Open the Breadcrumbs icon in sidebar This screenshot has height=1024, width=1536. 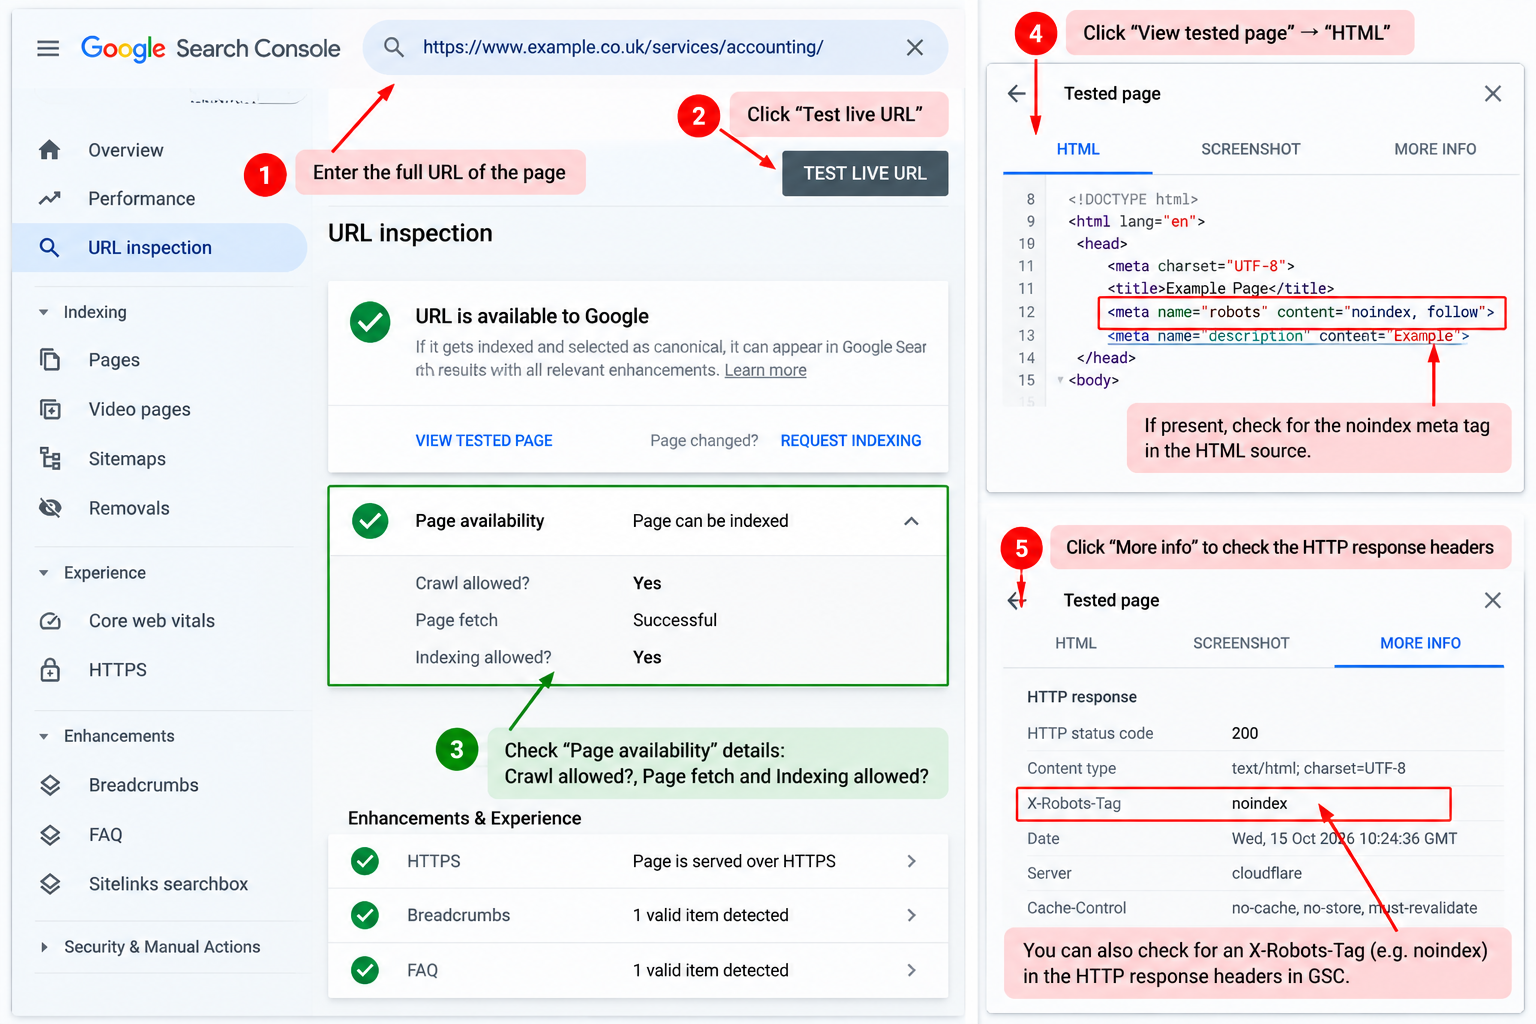pyautogui.click(x=50, y=785)
